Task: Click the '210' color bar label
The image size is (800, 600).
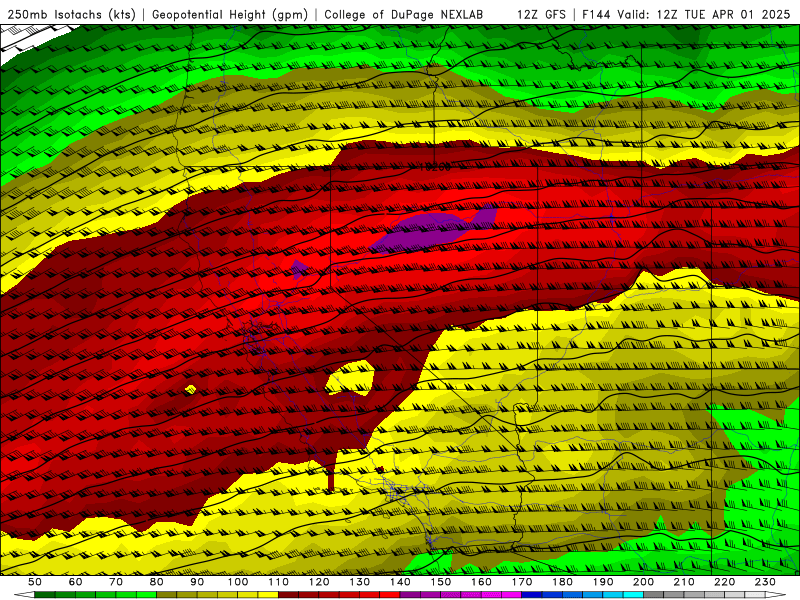Action: tap(684, 582)
